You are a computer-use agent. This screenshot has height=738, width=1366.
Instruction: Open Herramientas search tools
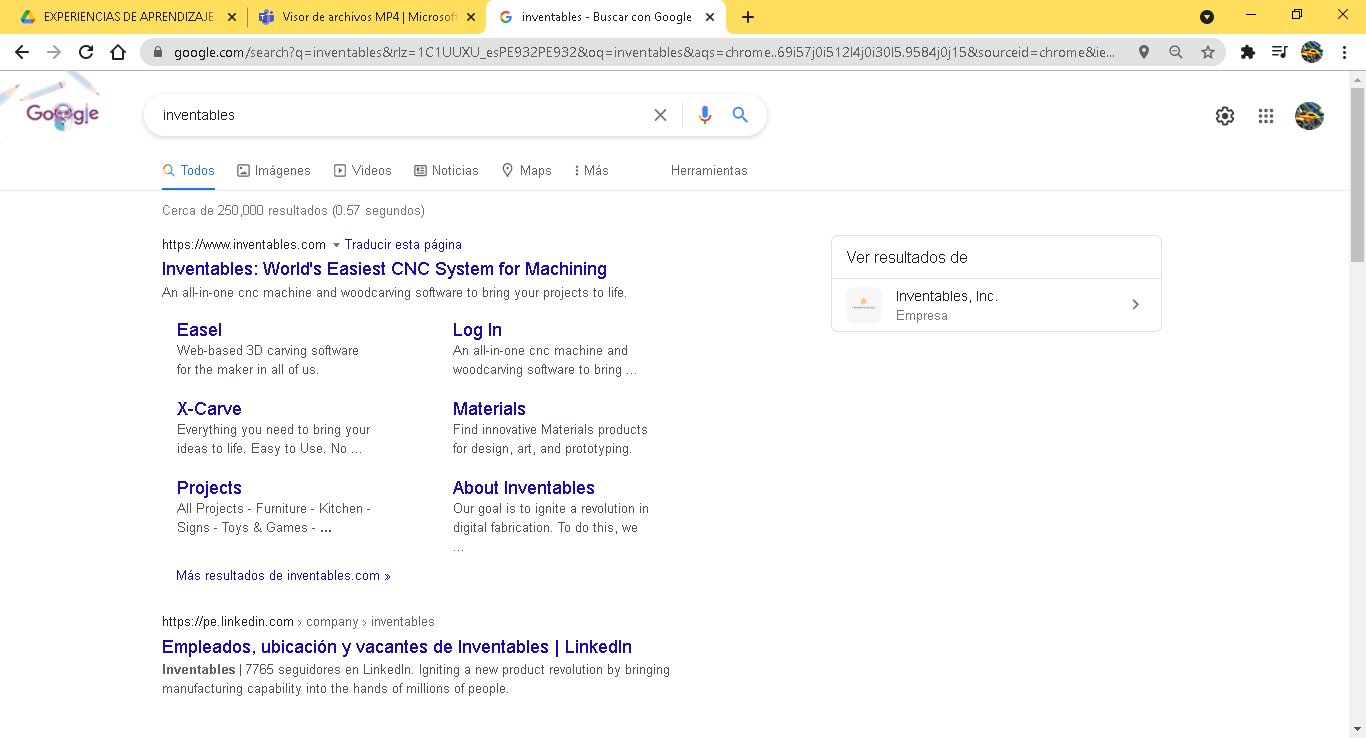709,171
